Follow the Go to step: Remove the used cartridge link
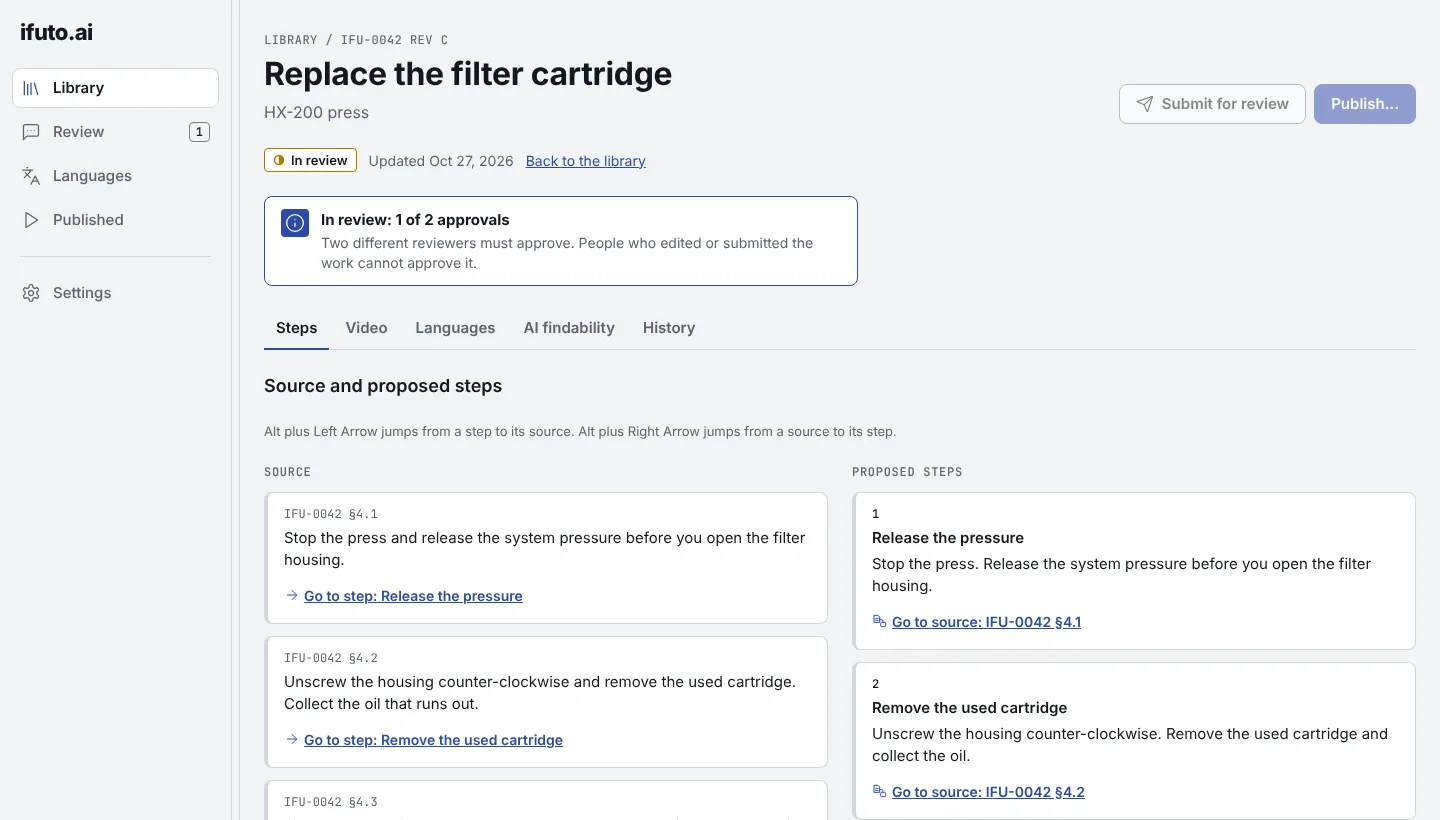 433,740
